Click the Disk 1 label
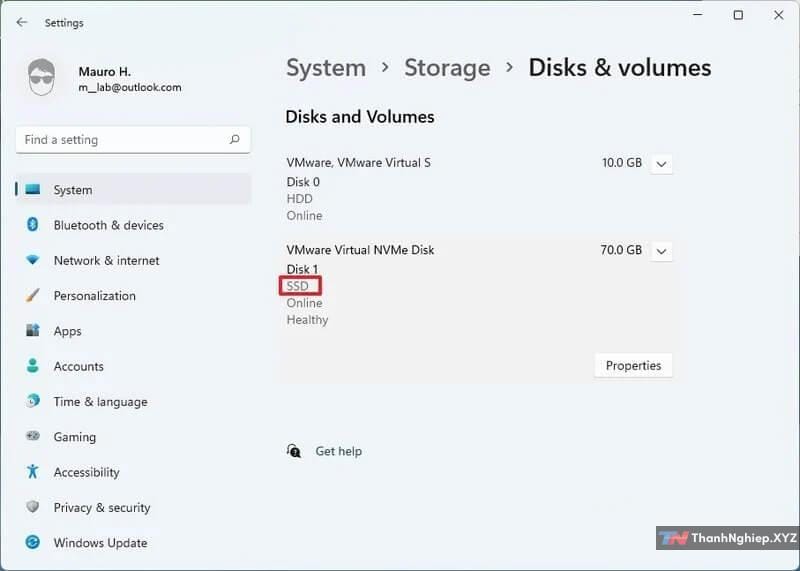Screen dimensions: 800x571 point(302,269)
